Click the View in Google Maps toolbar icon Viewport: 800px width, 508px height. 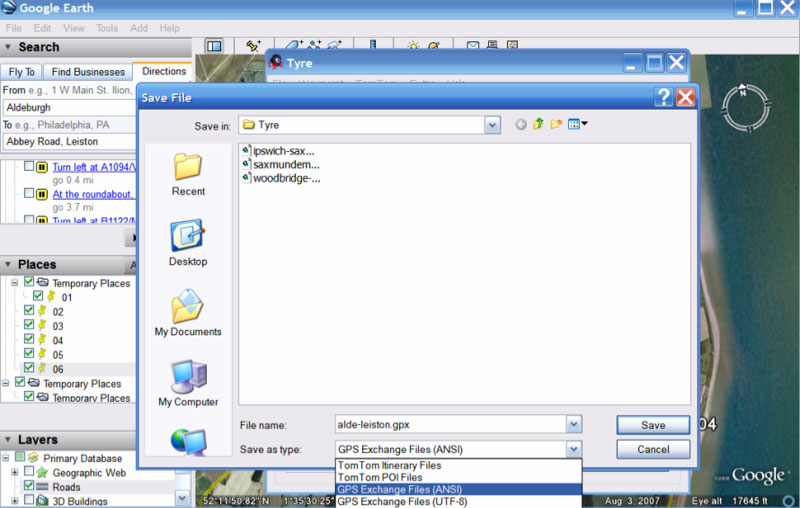coord(512,45)
